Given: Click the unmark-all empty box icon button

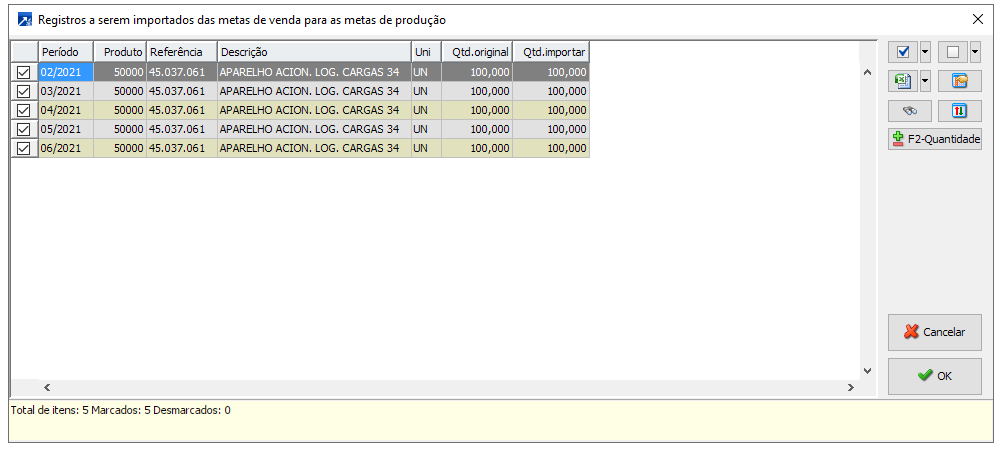Looking at the screenshot, I should 953,52.
